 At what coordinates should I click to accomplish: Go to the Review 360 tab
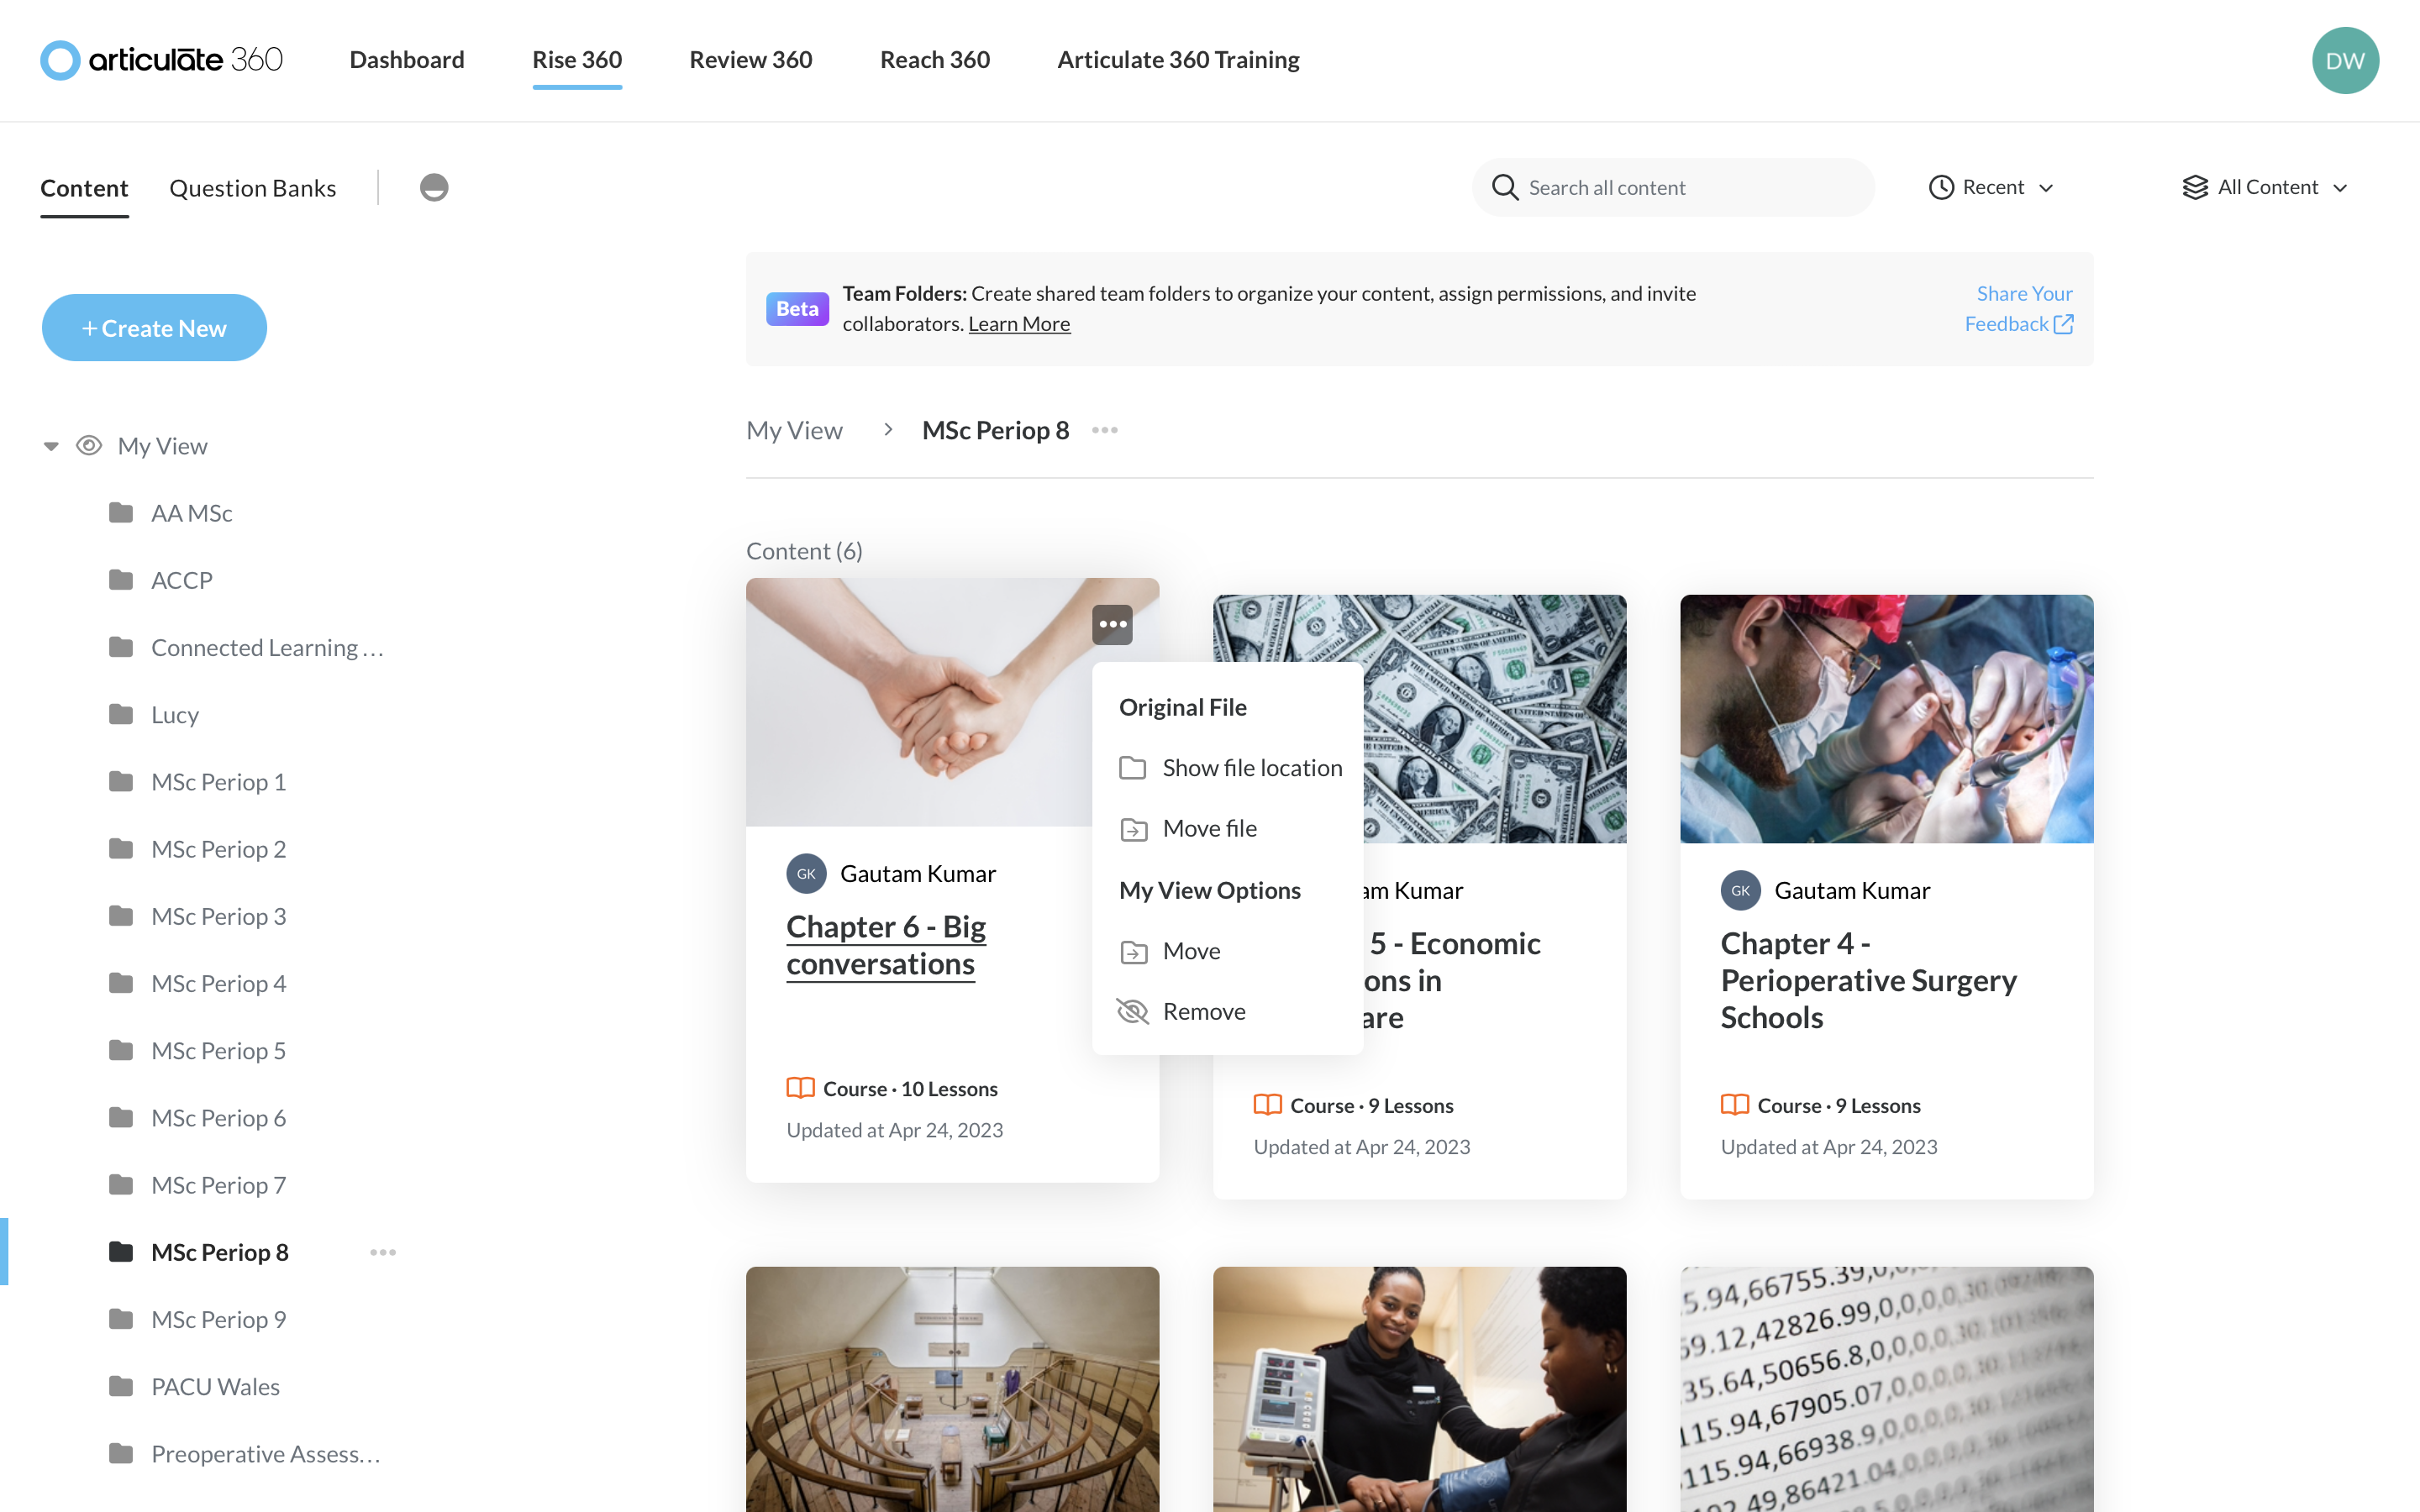click(x=750, y=60)
